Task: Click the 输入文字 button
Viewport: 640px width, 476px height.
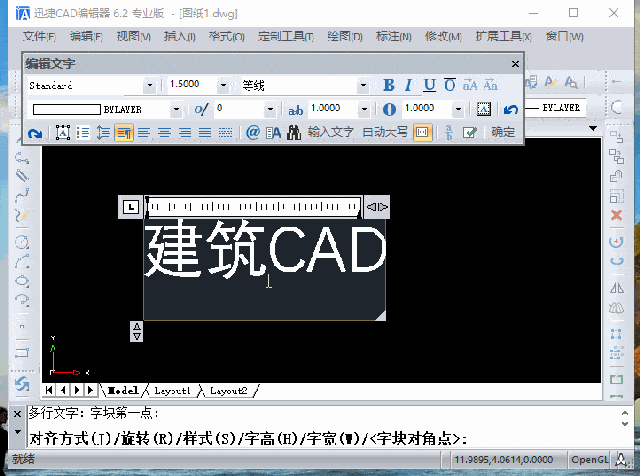Action: coord(330,132)
